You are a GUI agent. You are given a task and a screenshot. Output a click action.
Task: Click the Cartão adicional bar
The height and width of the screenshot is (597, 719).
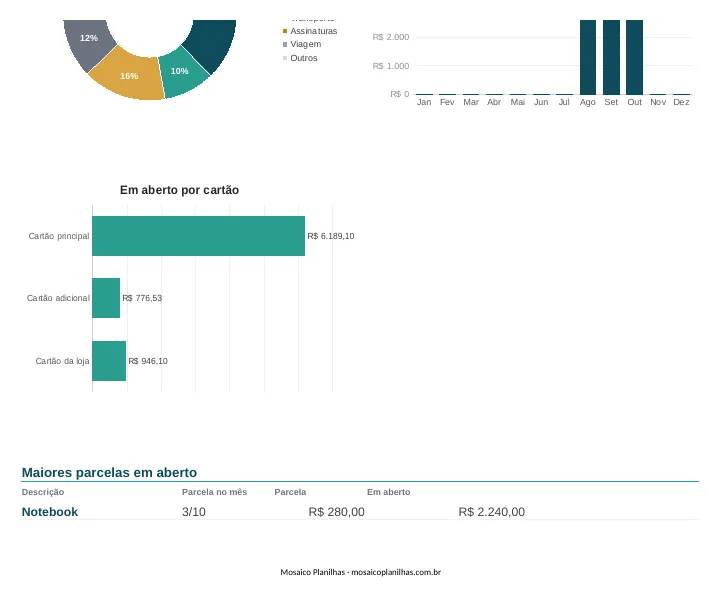[x=106, y=298]
